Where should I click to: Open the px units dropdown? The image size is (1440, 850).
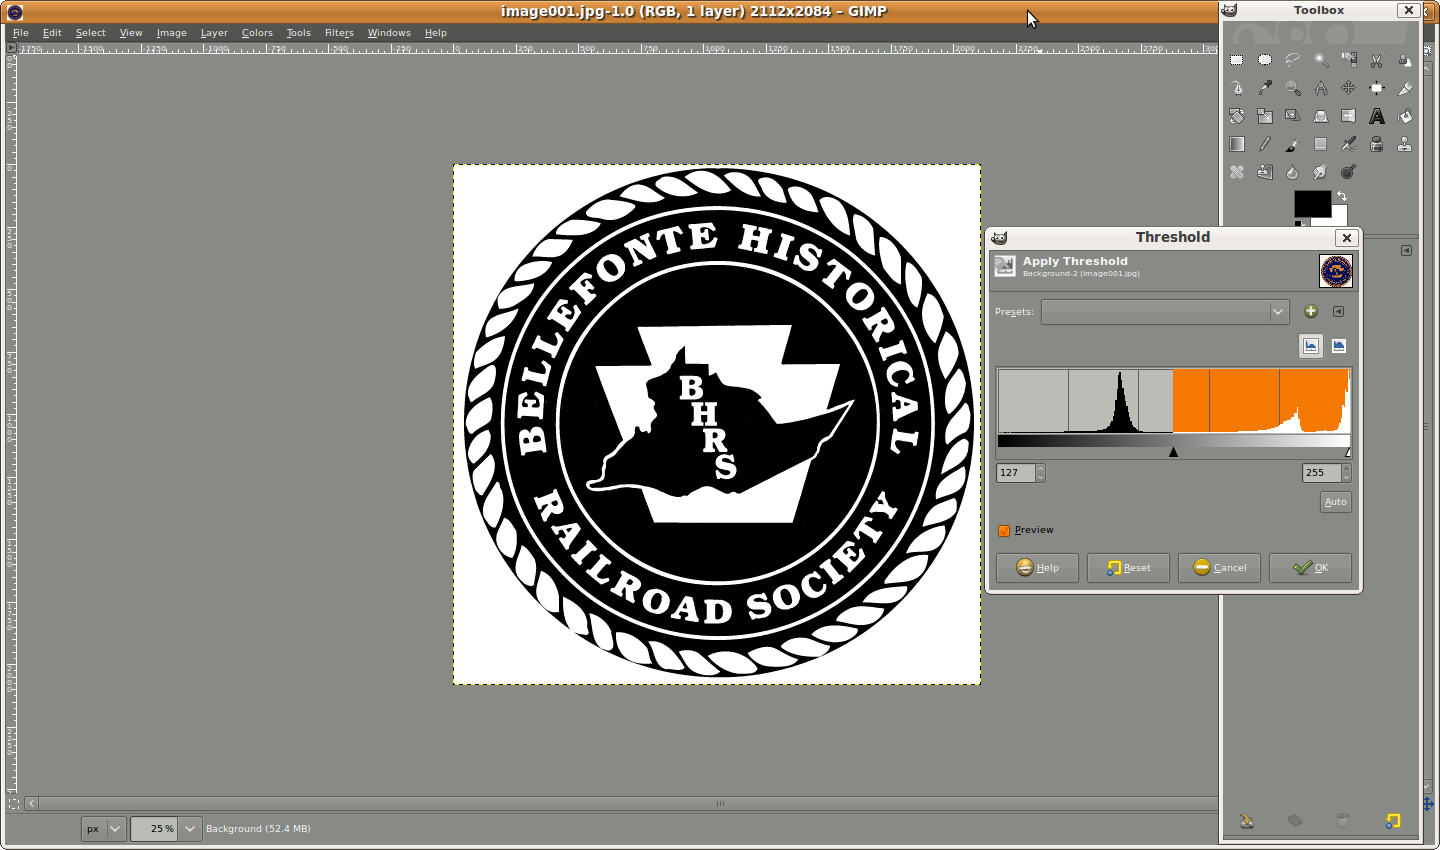pyautogui.click(x=104, y=829)
